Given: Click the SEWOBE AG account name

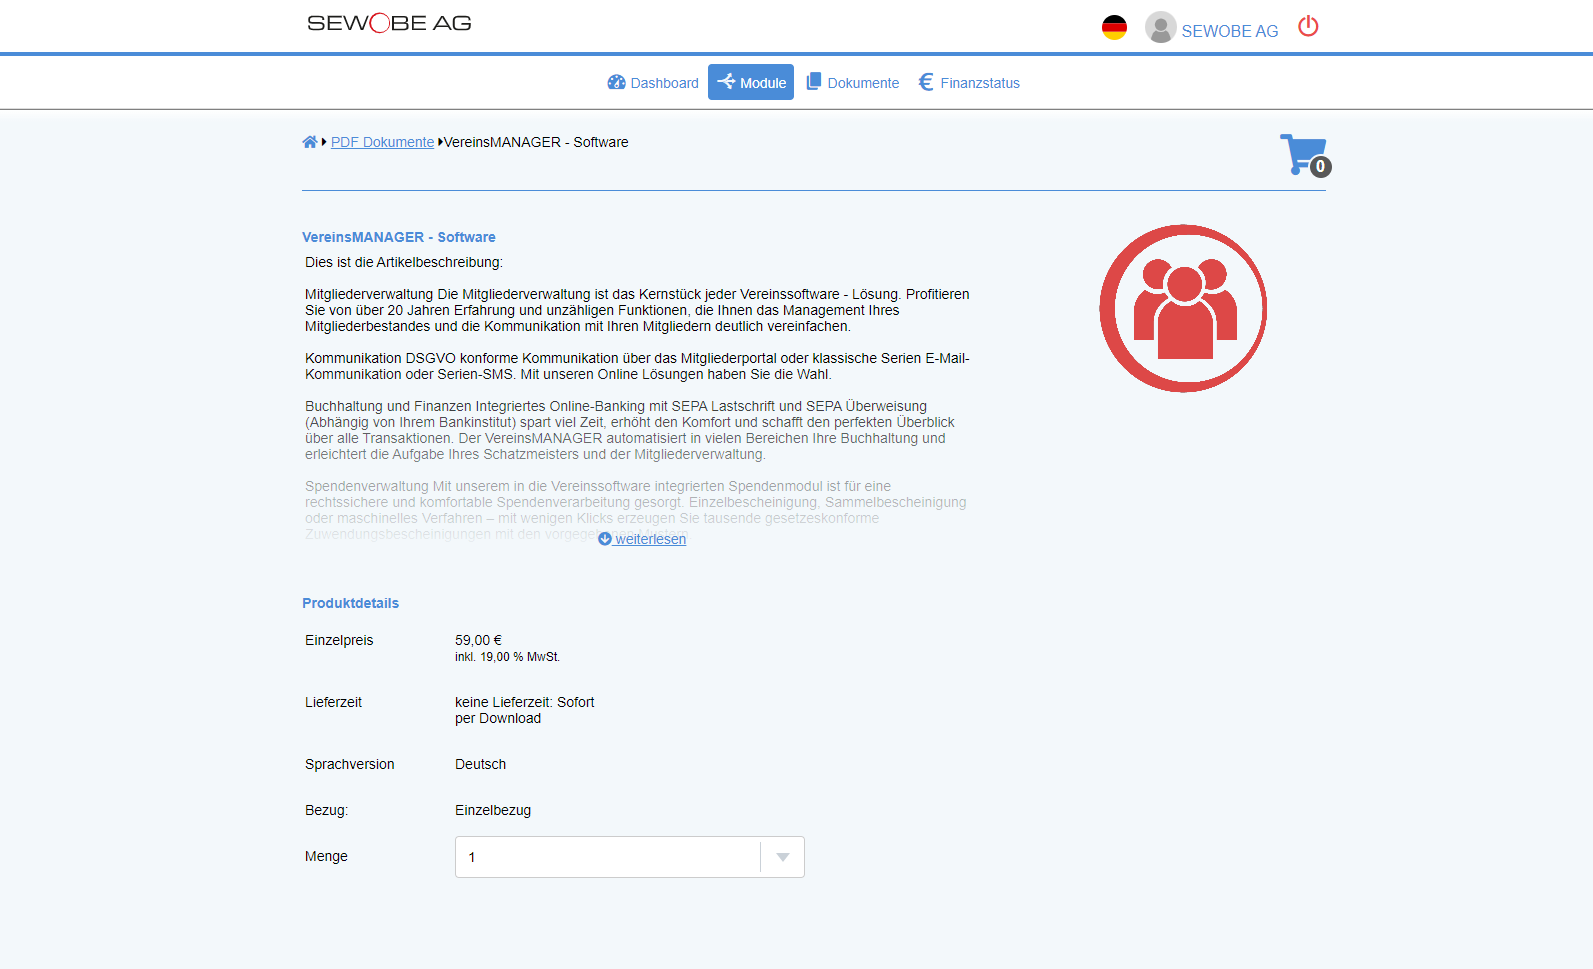Looking at the screenshot, I should 1229,31.
